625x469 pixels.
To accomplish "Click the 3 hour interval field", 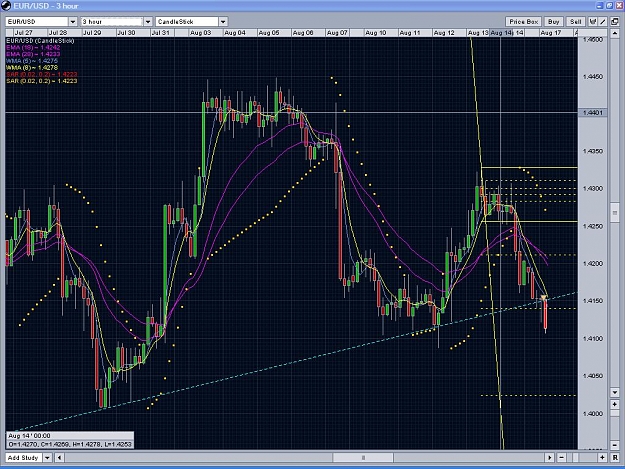I will [x=112, y=22].
